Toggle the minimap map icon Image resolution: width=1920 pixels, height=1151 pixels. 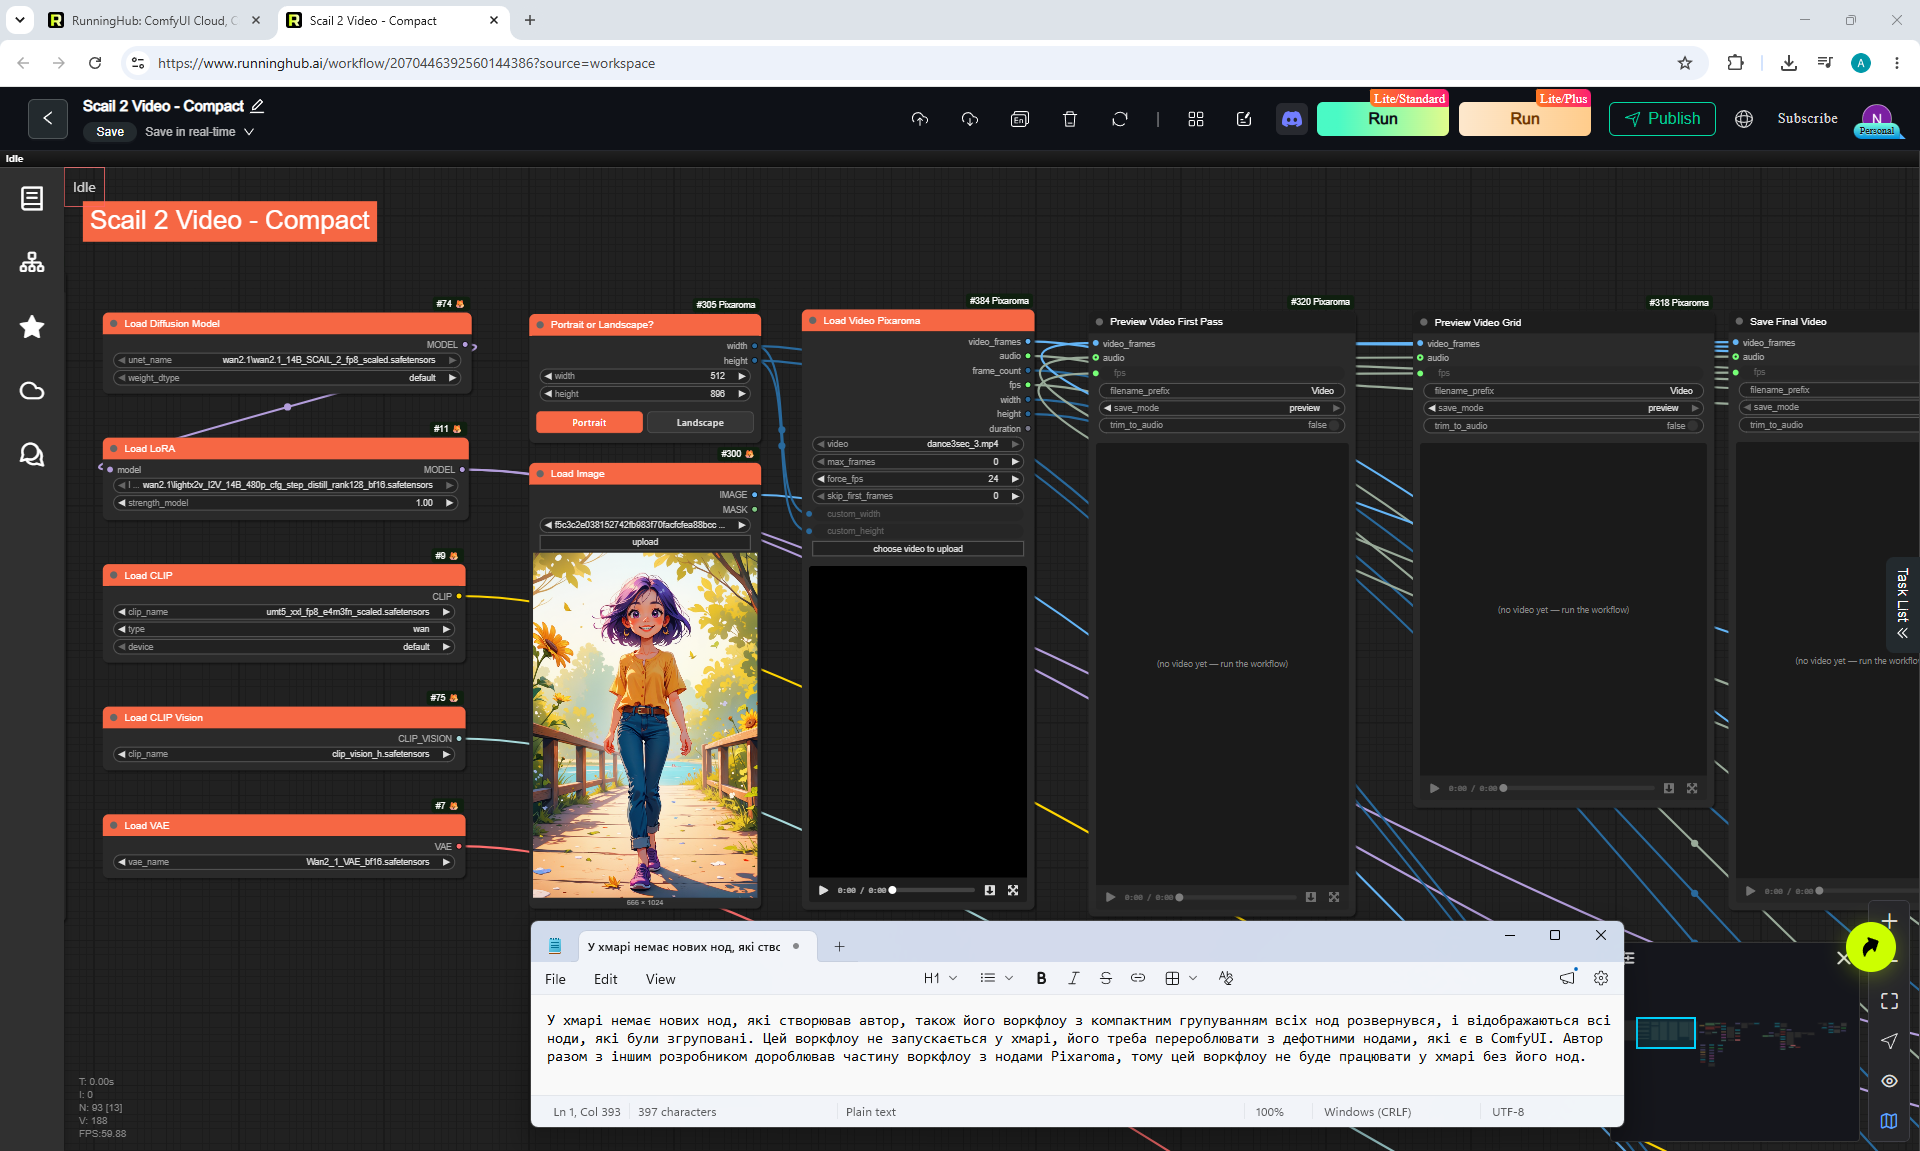point(1889,1121)
